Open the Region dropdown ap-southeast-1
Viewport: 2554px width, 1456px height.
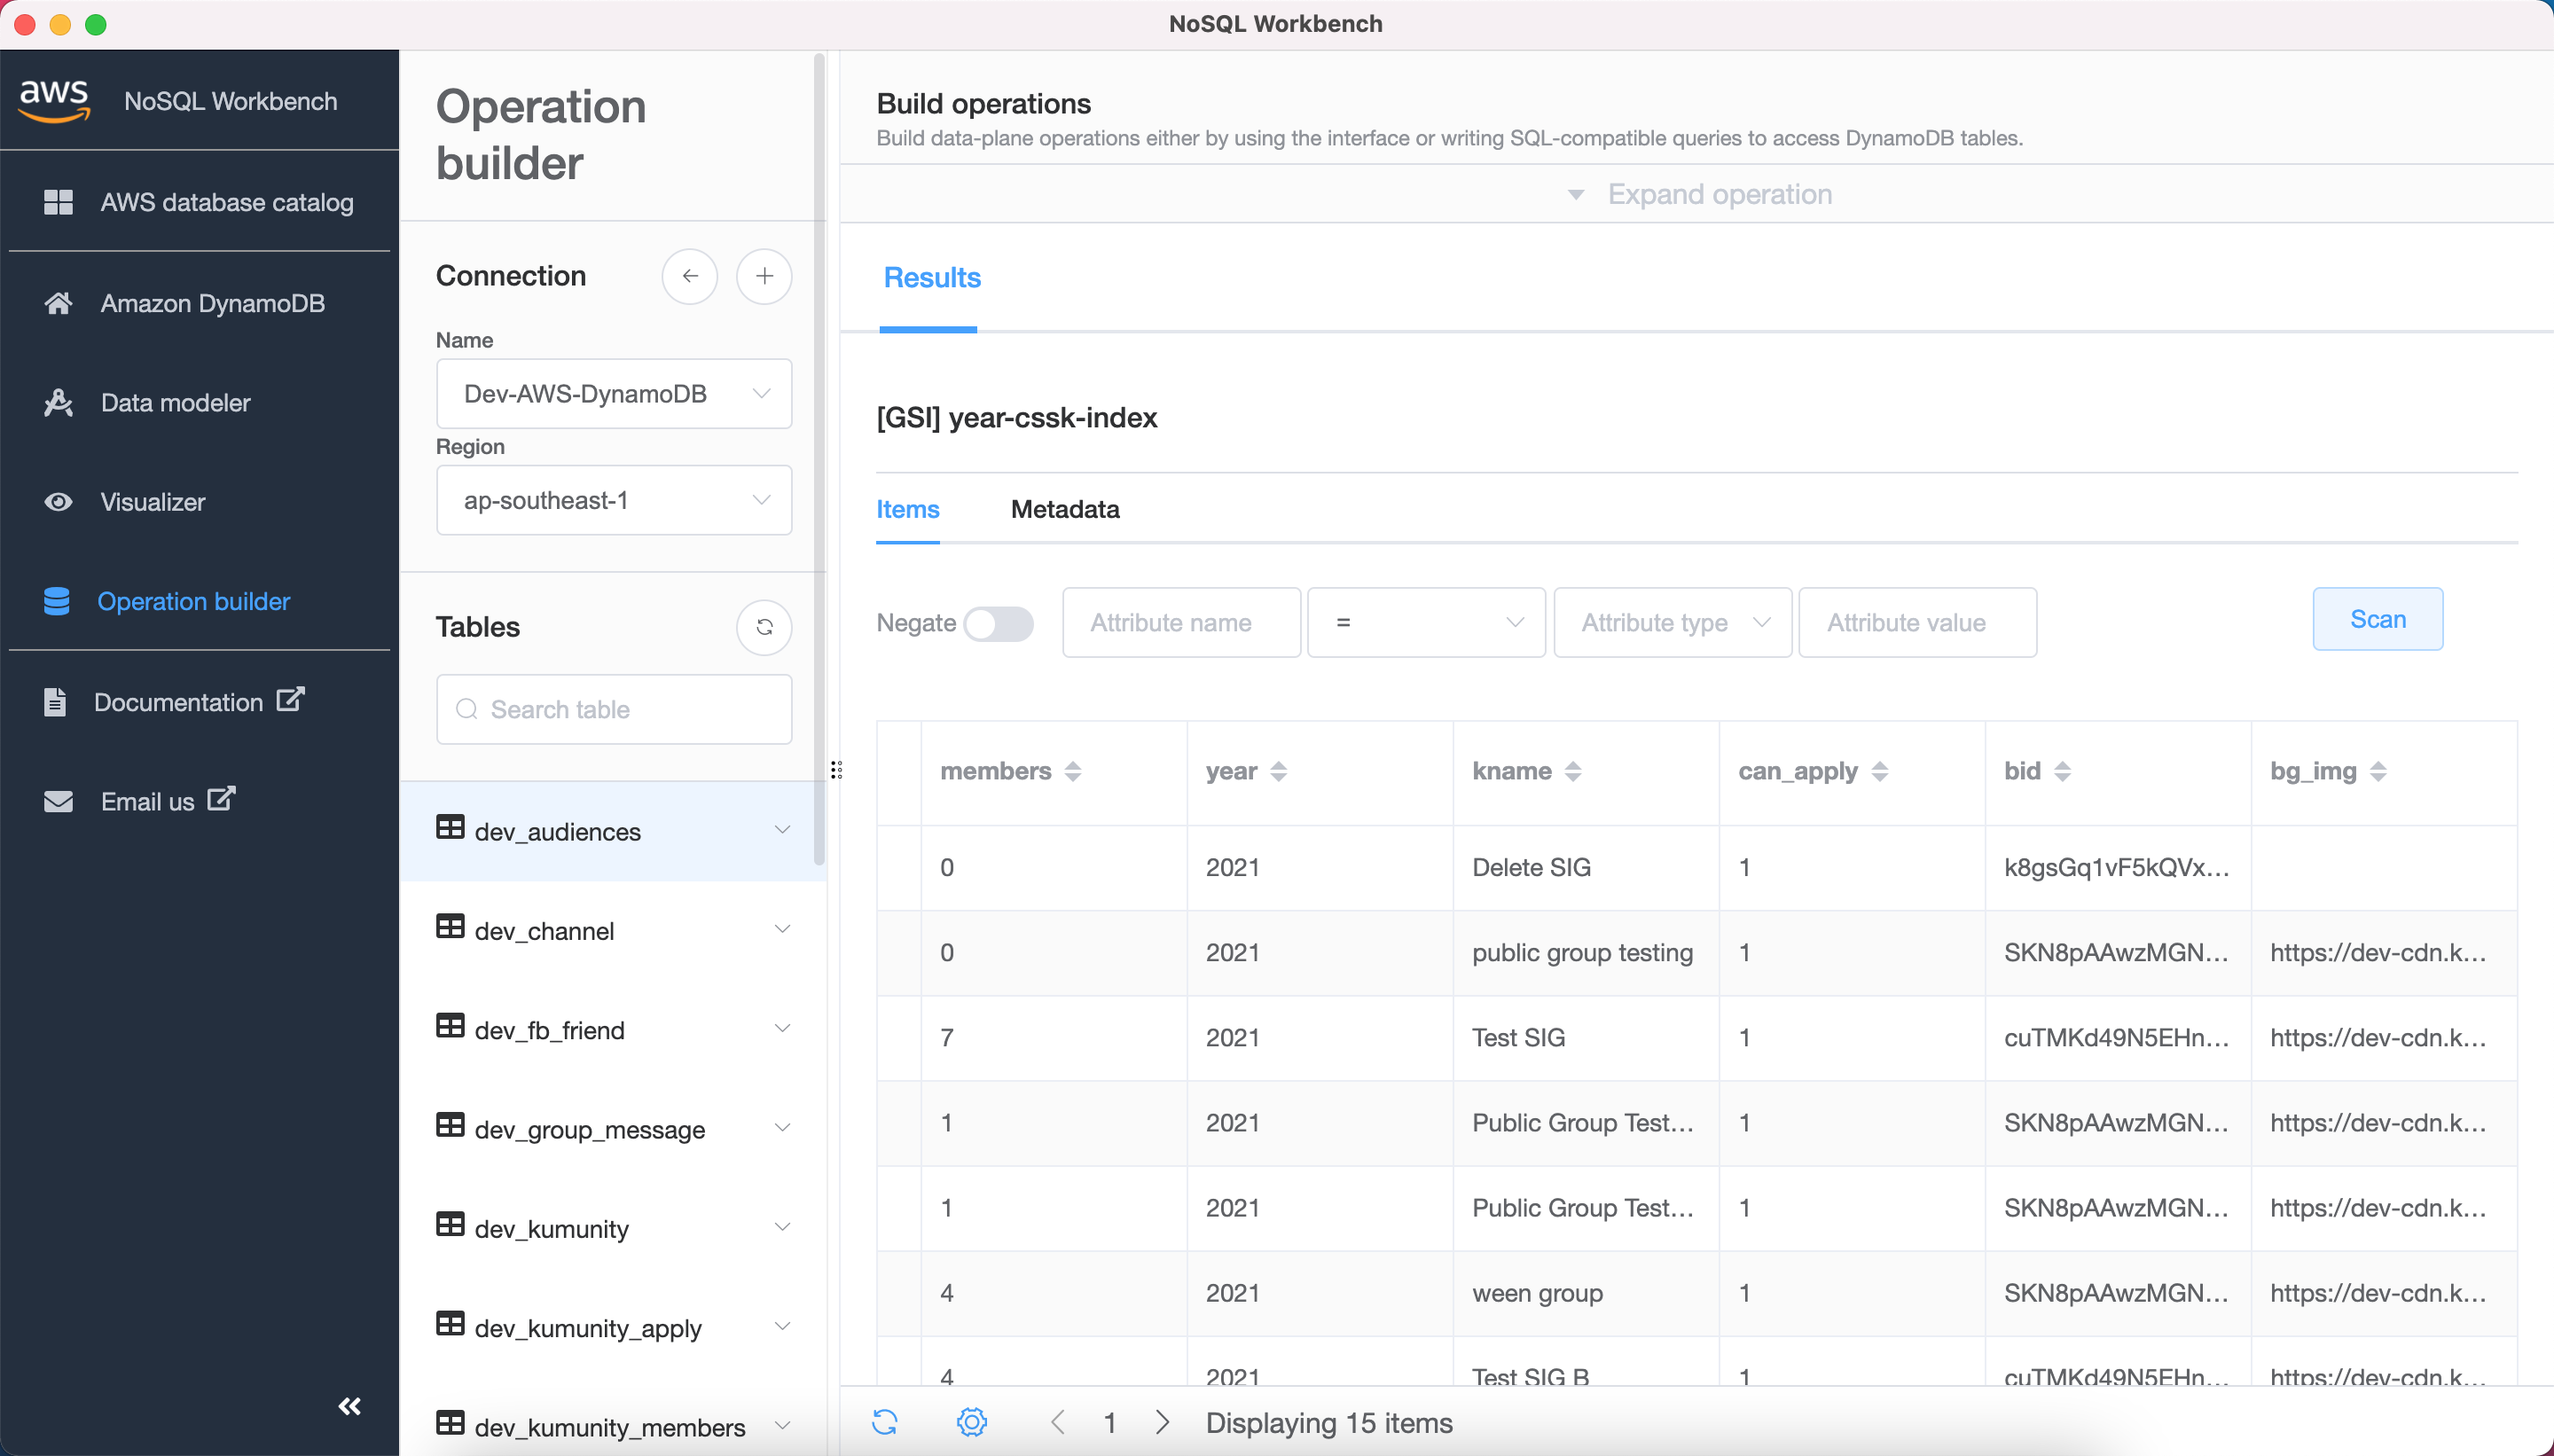pyautogui.click(x=614, y=500)
